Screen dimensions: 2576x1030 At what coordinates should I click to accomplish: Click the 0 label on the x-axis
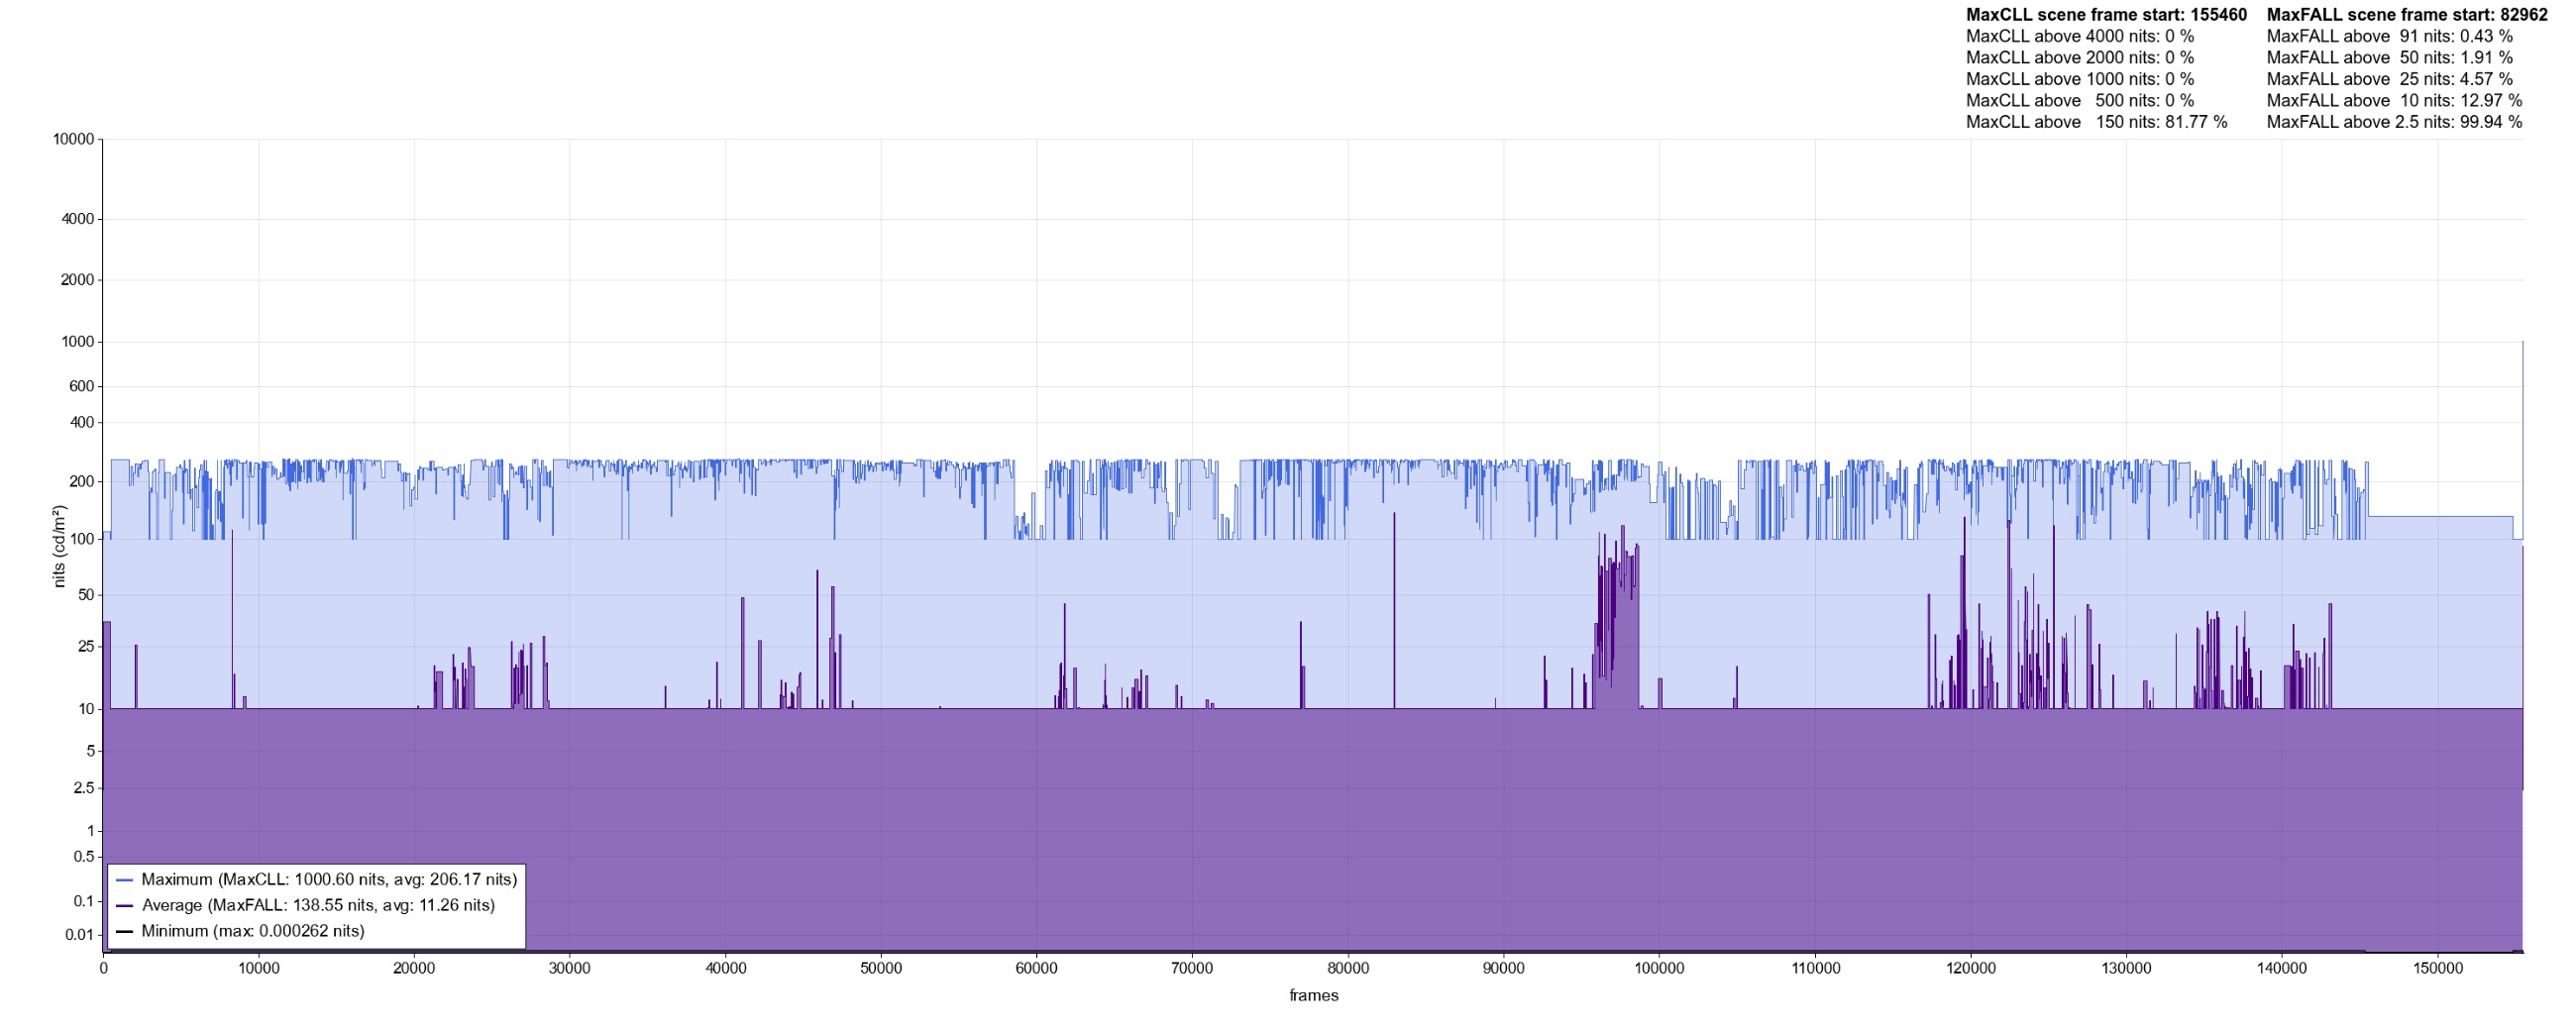(103, 969)
